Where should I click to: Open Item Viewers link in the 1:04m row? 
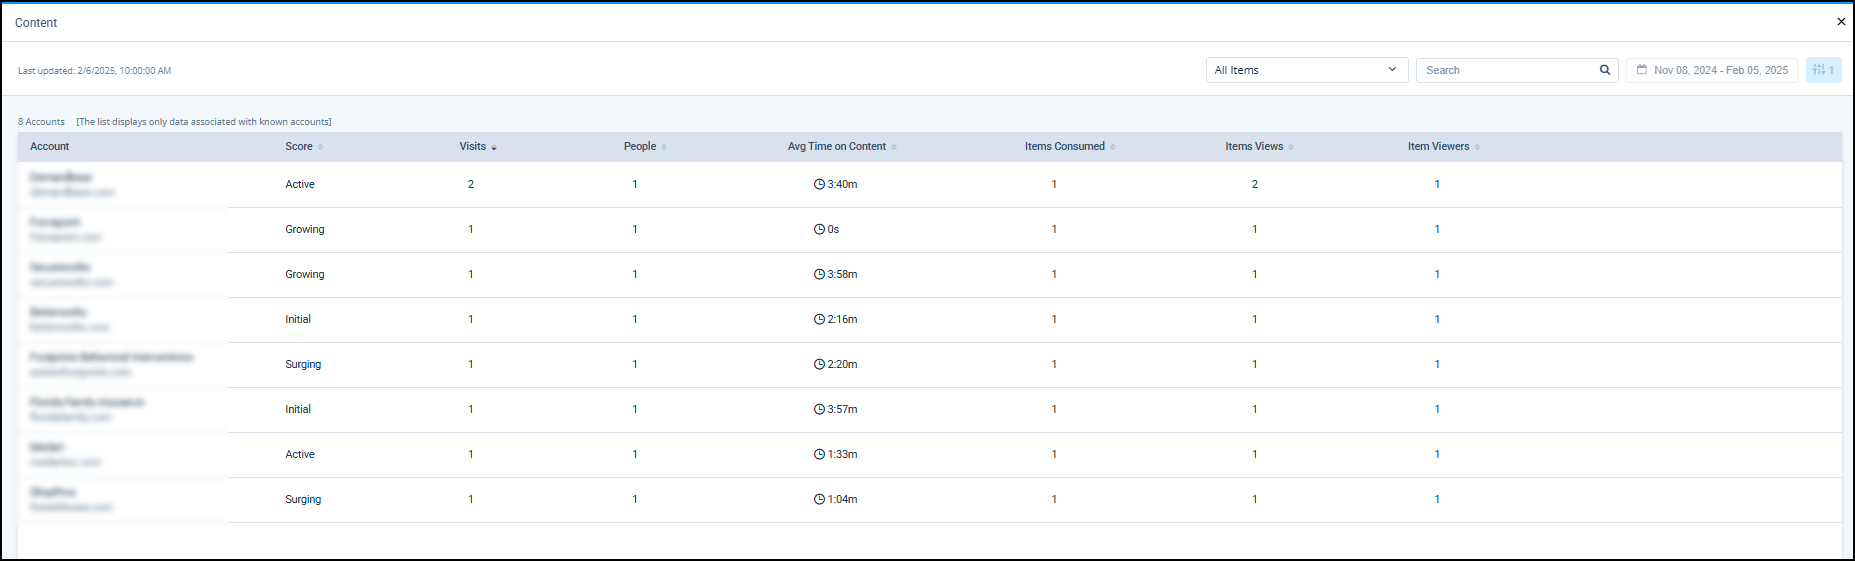[x=1437, y=499]
